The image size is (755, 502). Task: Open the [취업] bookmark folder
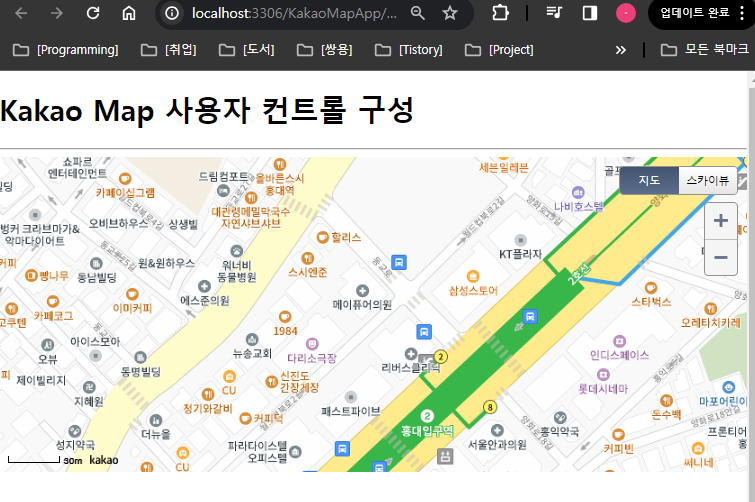tap(169, 50)
